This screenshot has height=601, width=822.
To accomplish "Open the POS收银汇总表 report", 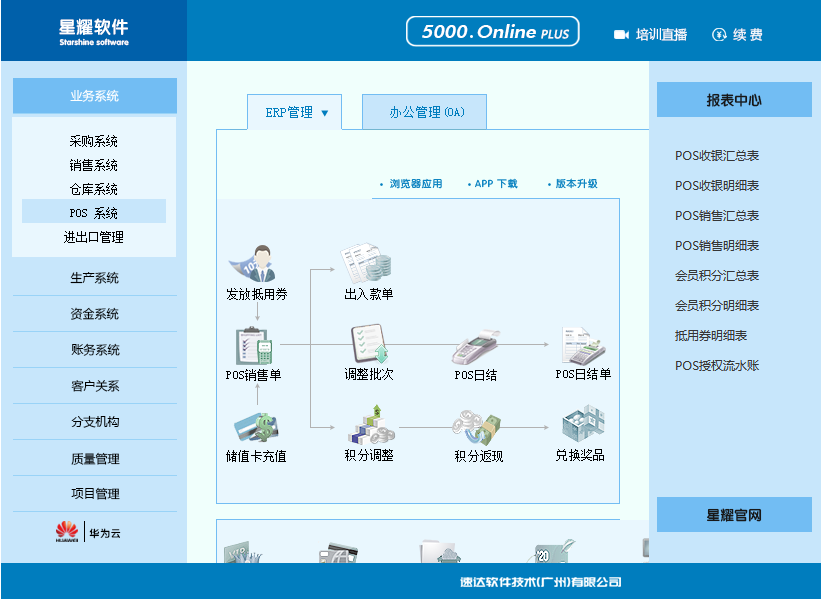I will click(x=717, y=156).
